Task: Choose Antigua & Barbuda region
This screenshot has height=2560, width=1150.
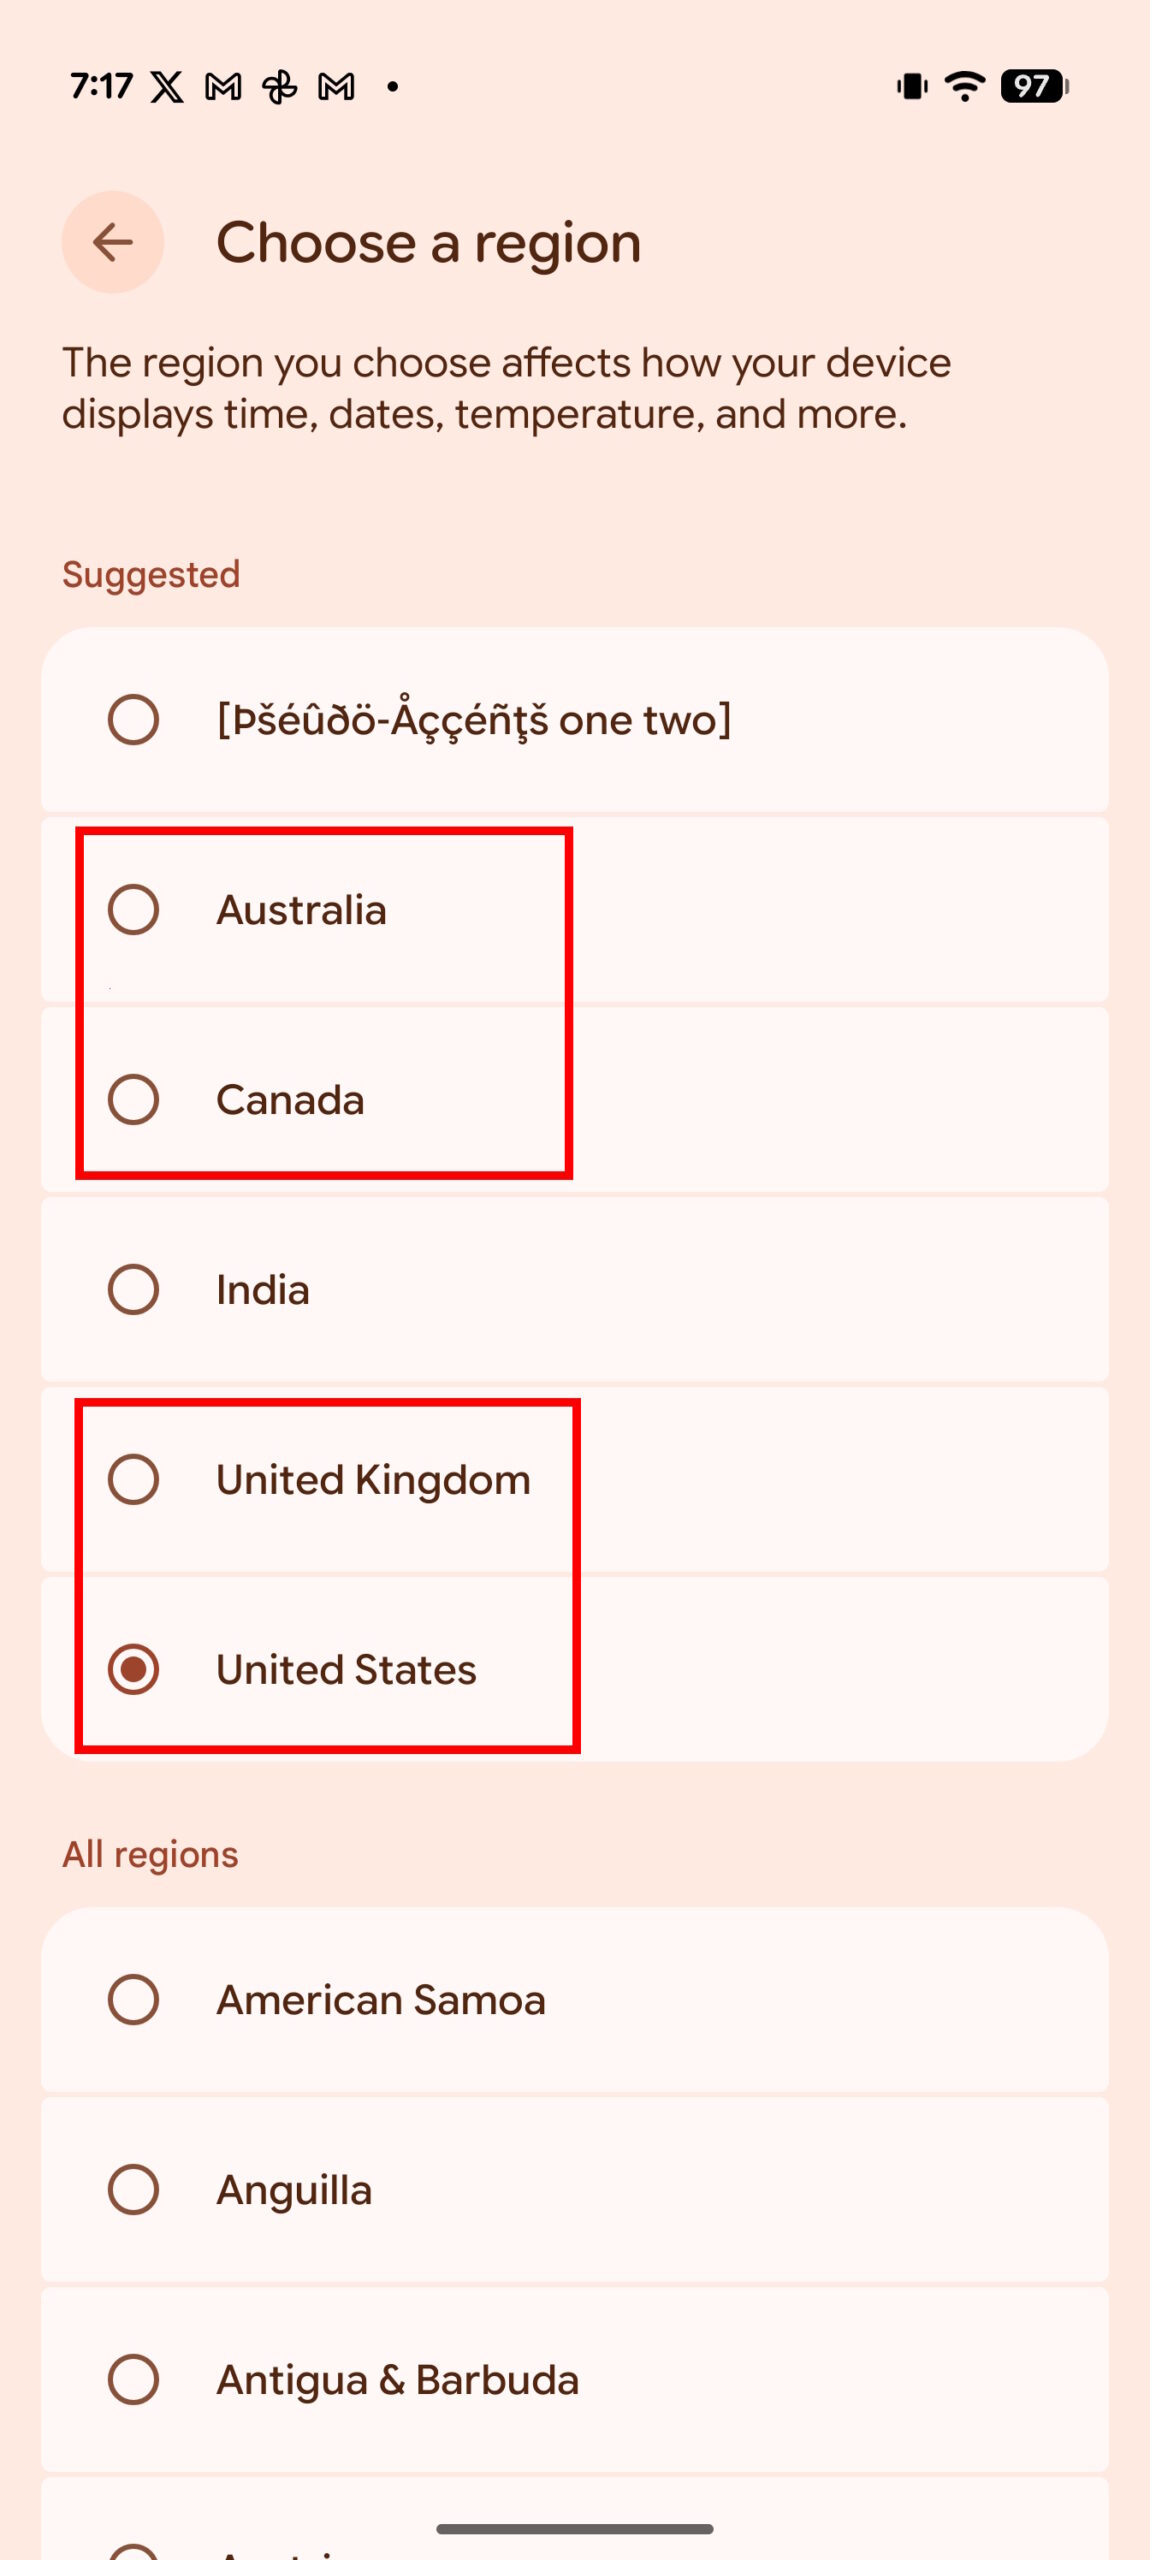Action: click(x=134, y=2380)
